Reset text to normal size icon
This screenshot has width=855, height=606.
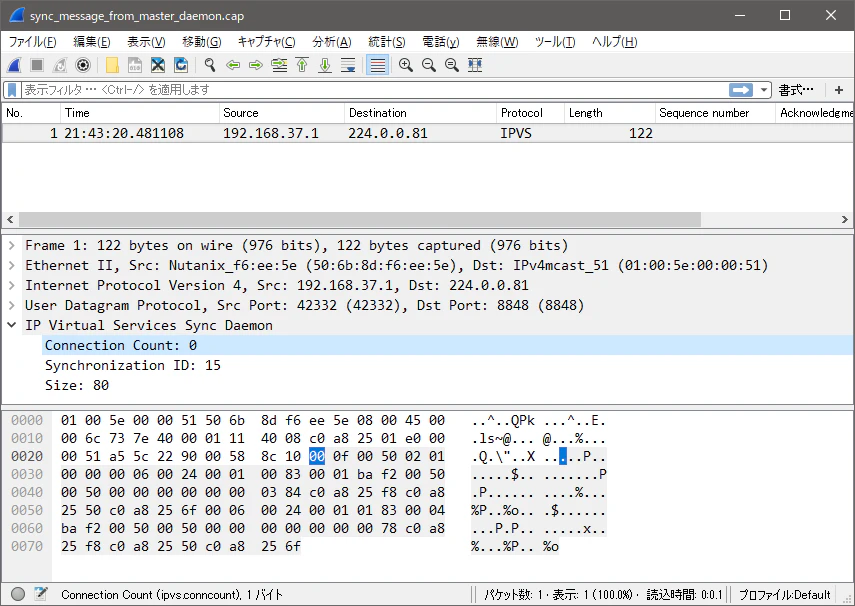pyautogui.click(x=451, y=65)
